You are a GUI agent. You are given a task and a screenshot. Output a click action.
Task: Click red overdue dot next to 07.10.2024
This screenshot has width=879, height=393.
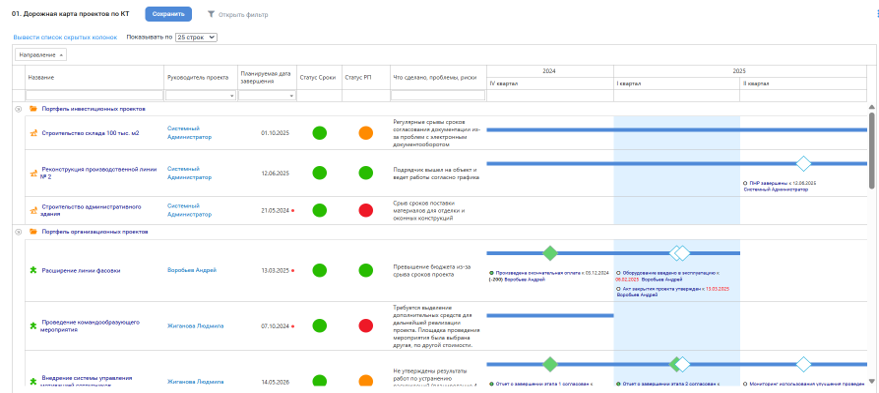coord(293,326)
